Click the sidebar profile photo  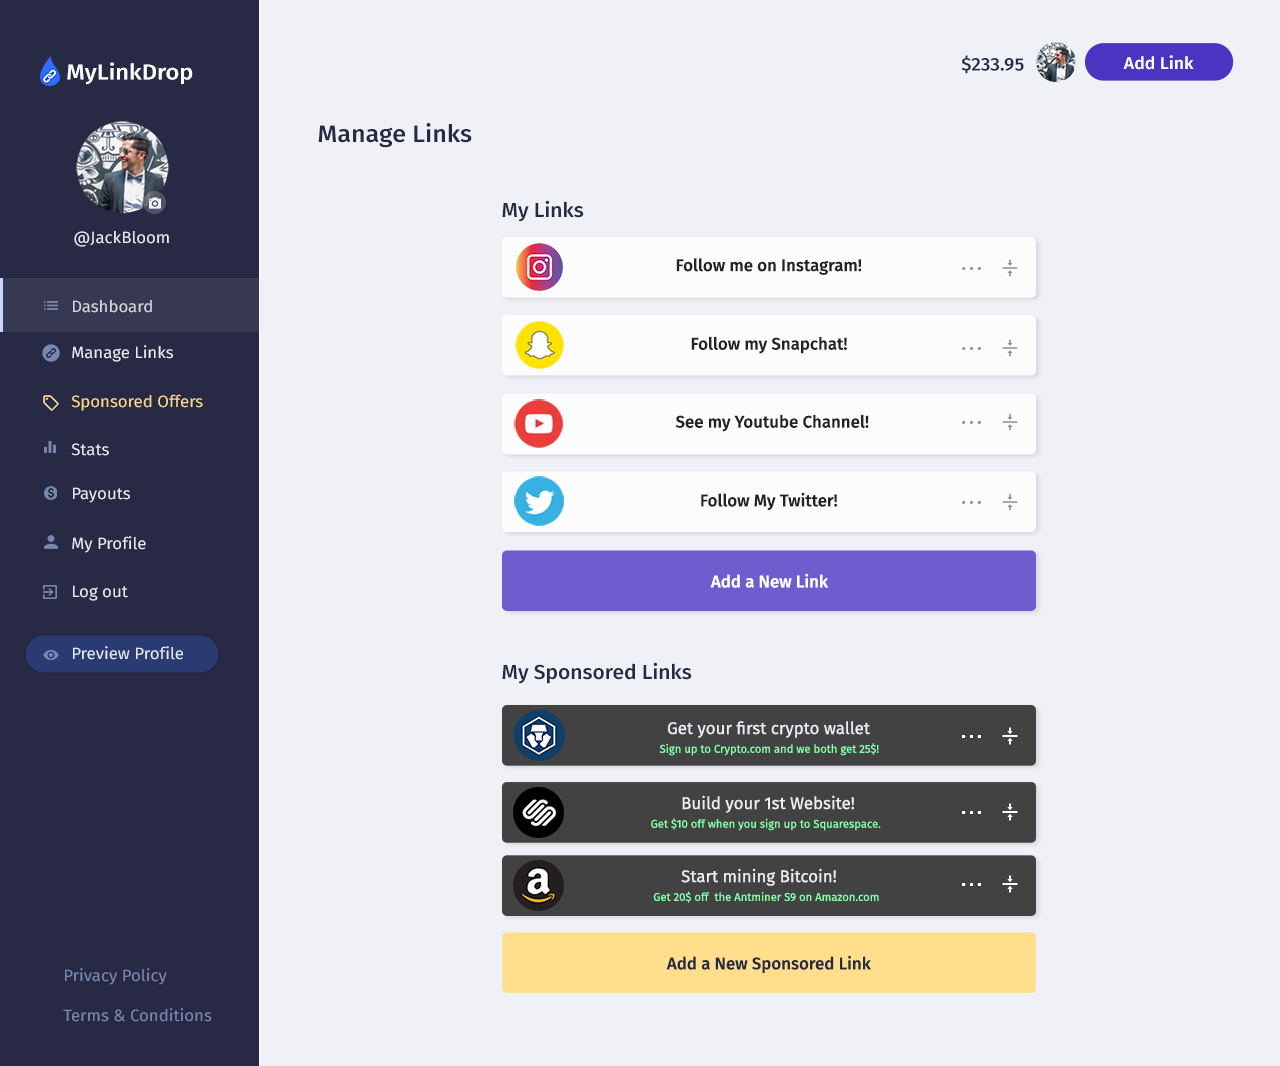(x=122, y=167)
